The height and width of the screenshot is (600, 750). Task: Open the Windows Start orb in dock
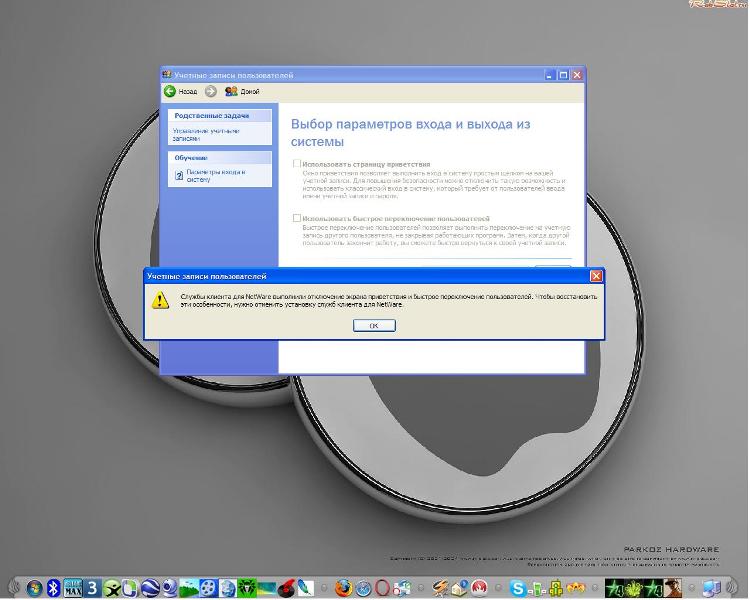point(34,588)
